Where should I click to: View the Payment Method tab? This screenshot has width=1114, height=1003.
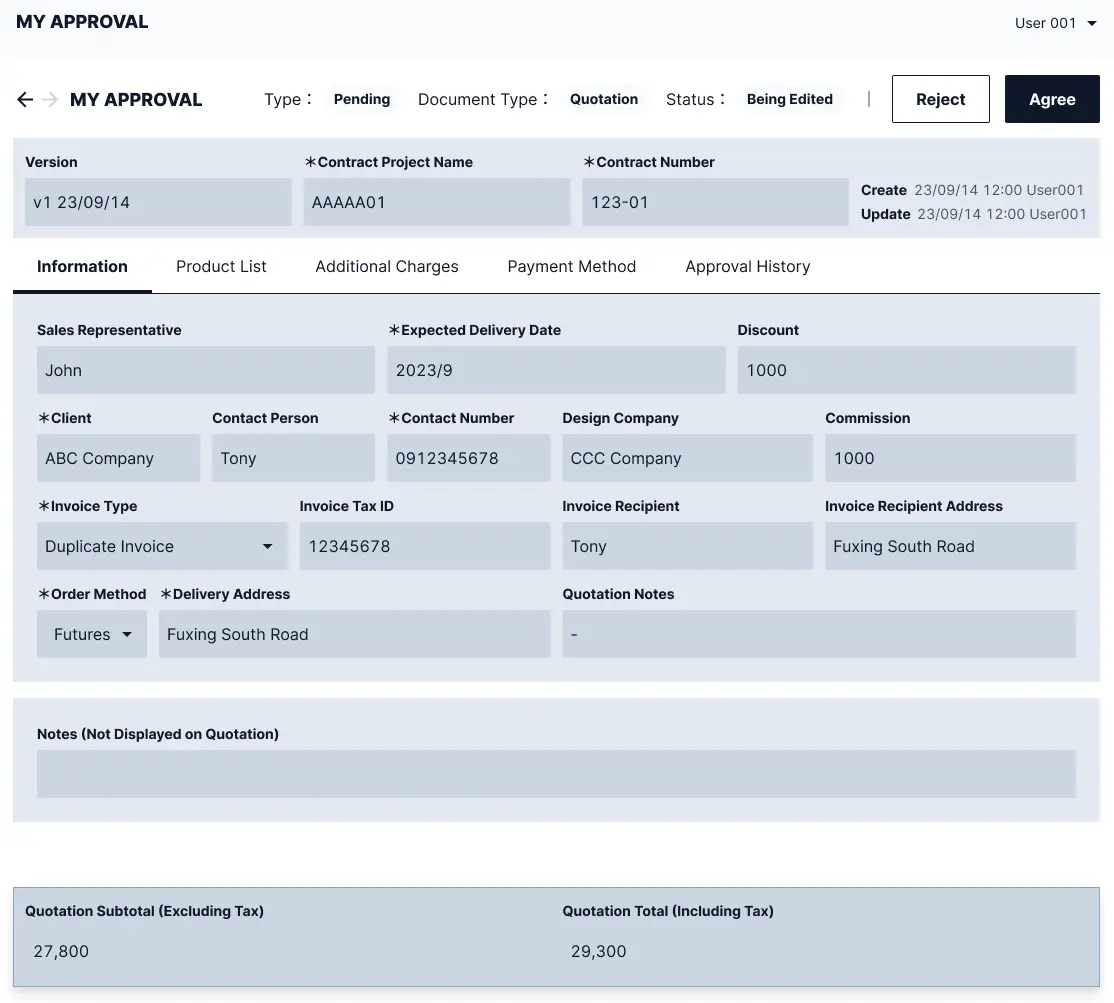click(x=571, y=266)
